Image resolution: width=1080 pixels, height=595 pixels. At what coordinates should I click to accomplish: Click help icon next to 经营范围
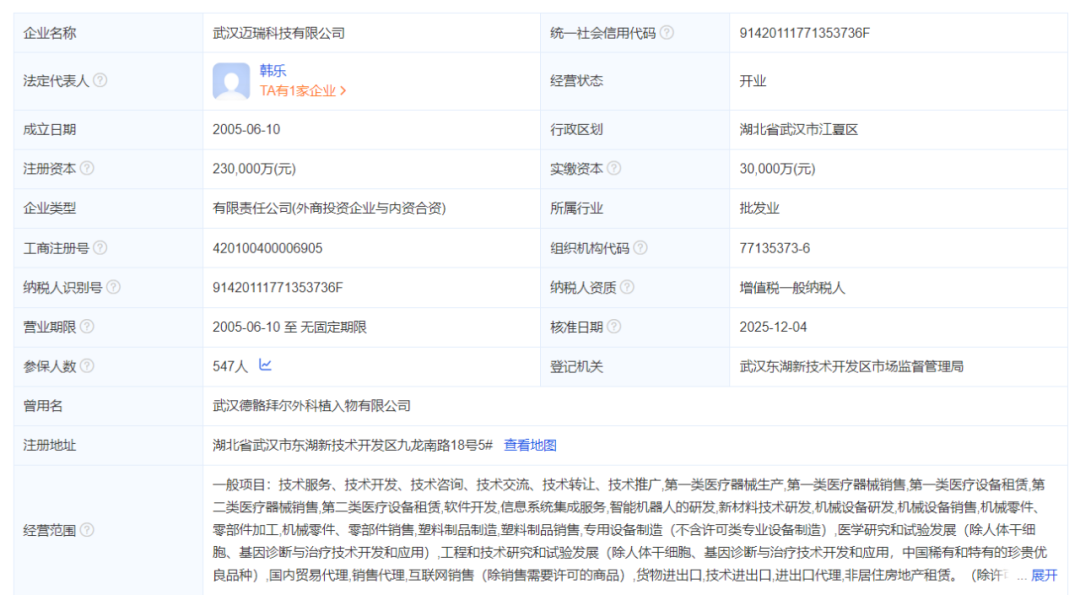click(x=87, y=530)
